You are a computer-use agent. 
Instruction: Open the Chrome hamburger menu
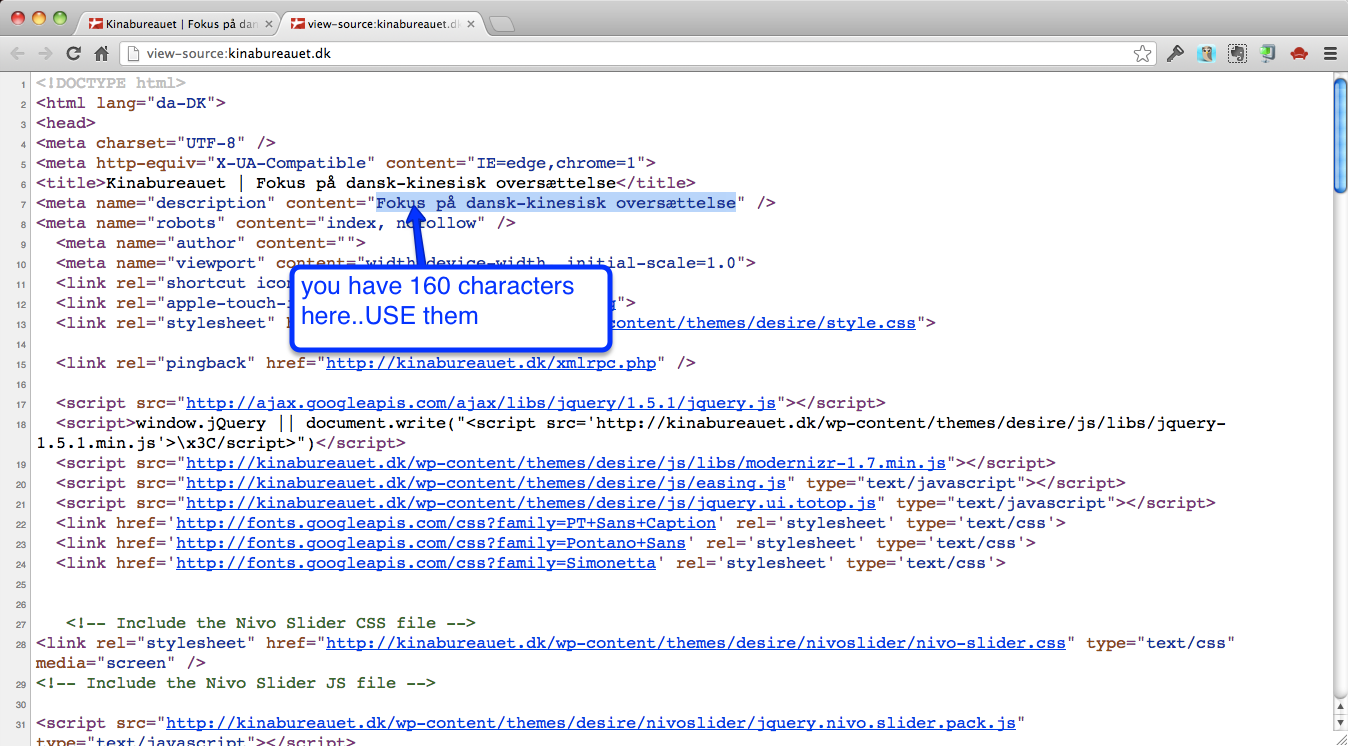(1330, 54)
